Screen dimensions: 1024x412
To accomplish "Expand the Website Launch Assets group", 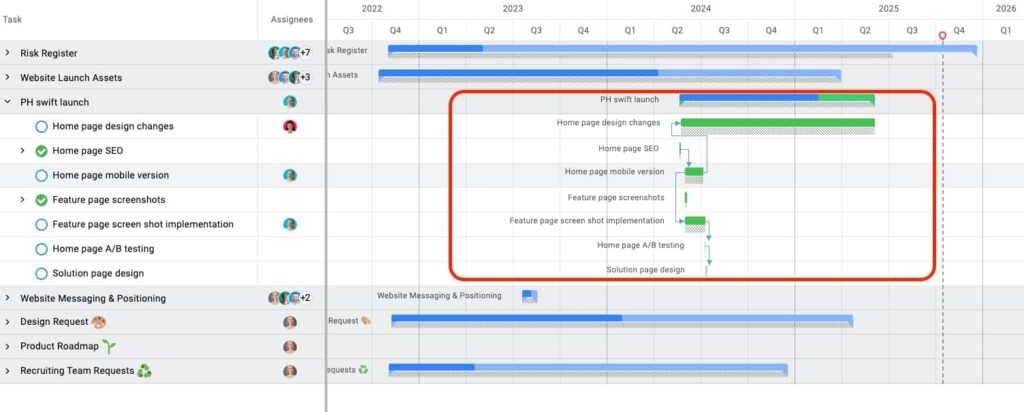I will (x=7, y=77).
